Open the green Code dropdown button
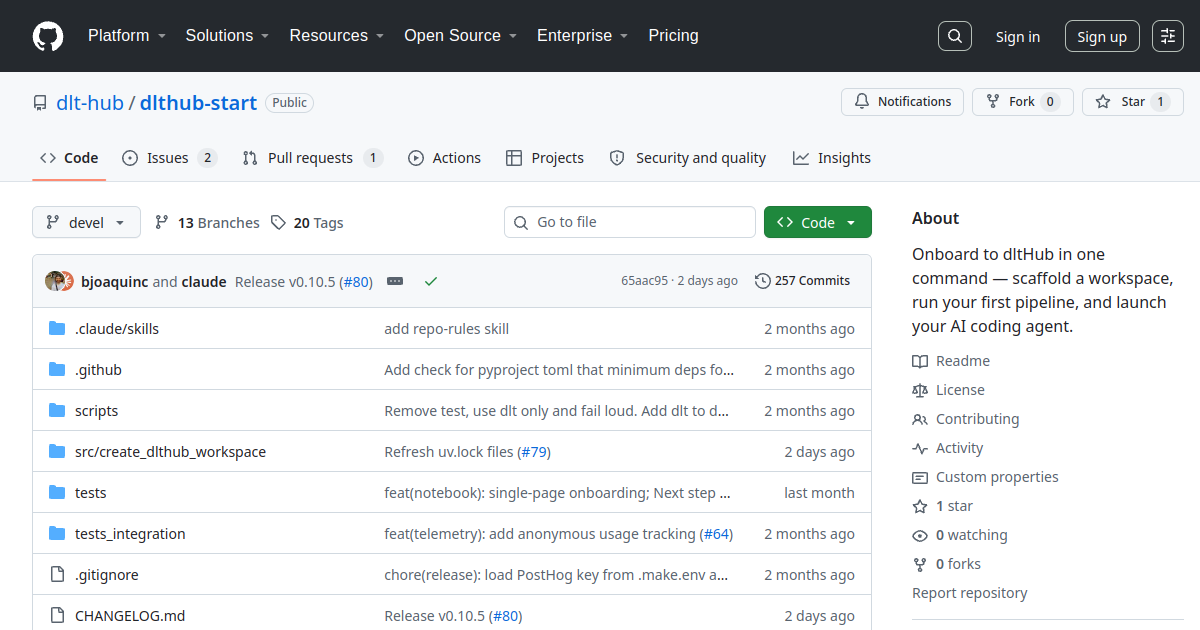 818,223
